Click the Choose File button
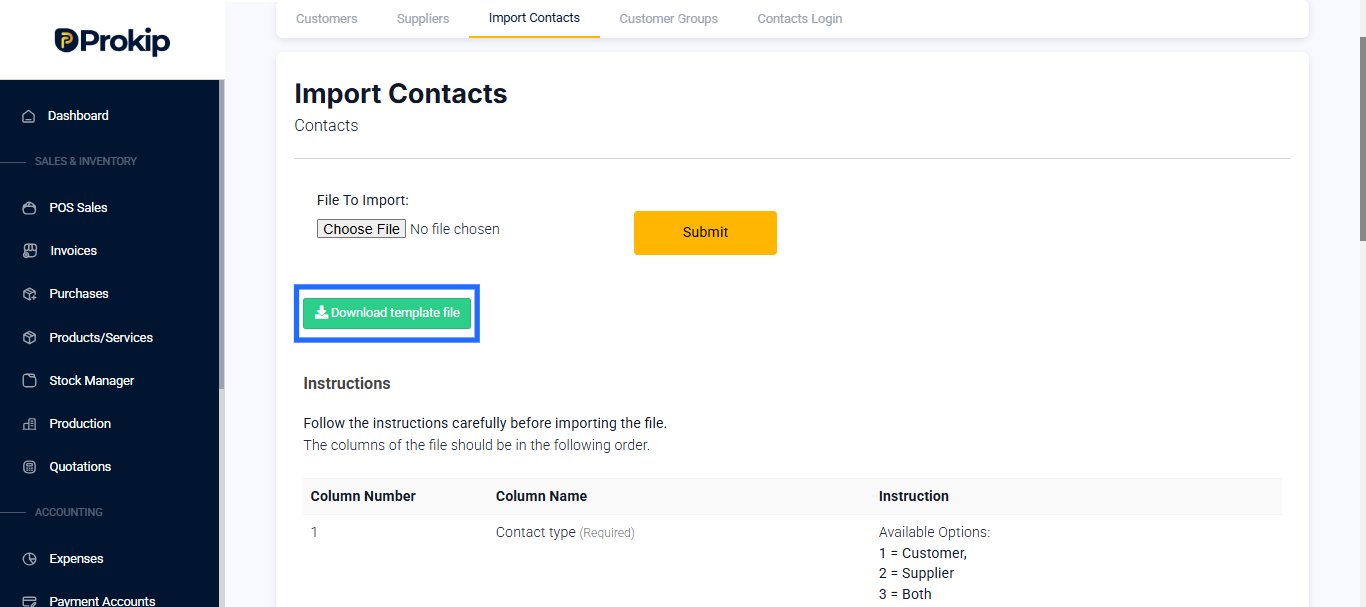This screenshot has height=607, width=1366. pos(362,229)
